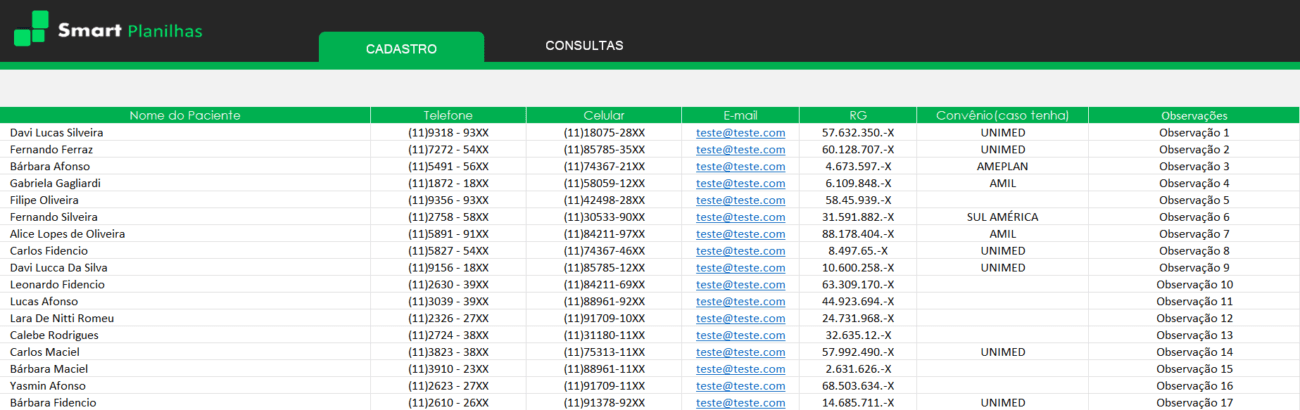
Task: Select the RG cell 14.685.711.-X
Action: pyautogui.click(x=857, y=403)
